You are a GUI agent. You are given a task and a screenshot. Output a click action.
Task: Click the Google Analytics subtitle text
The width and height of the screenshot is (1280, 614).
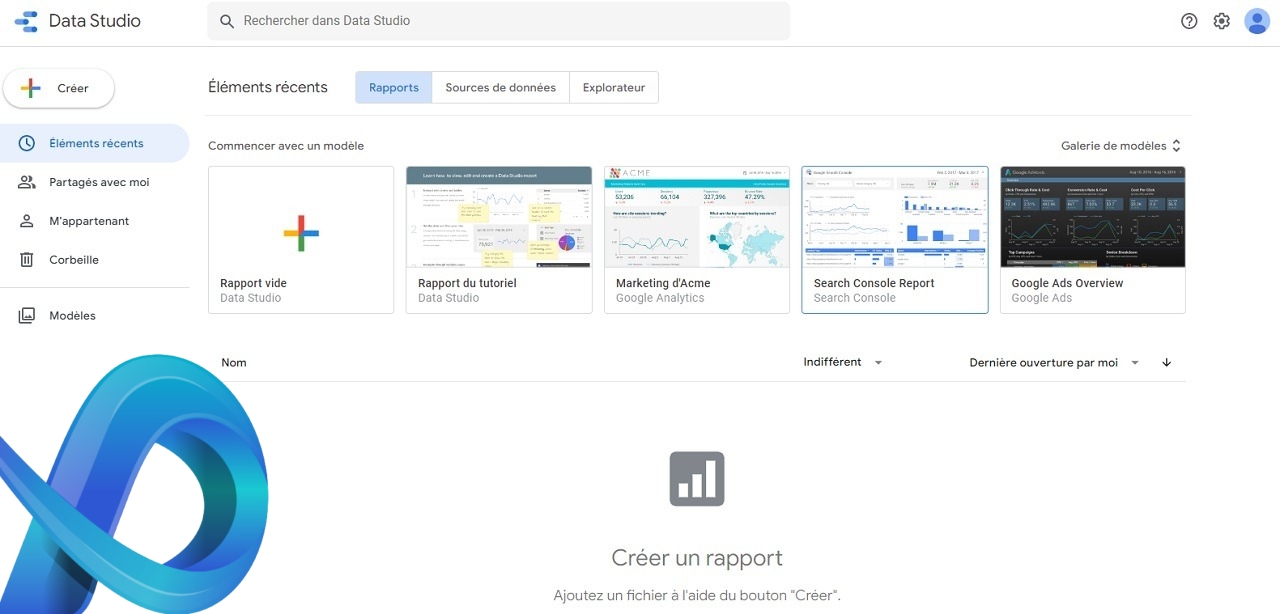tap(660, 298)
